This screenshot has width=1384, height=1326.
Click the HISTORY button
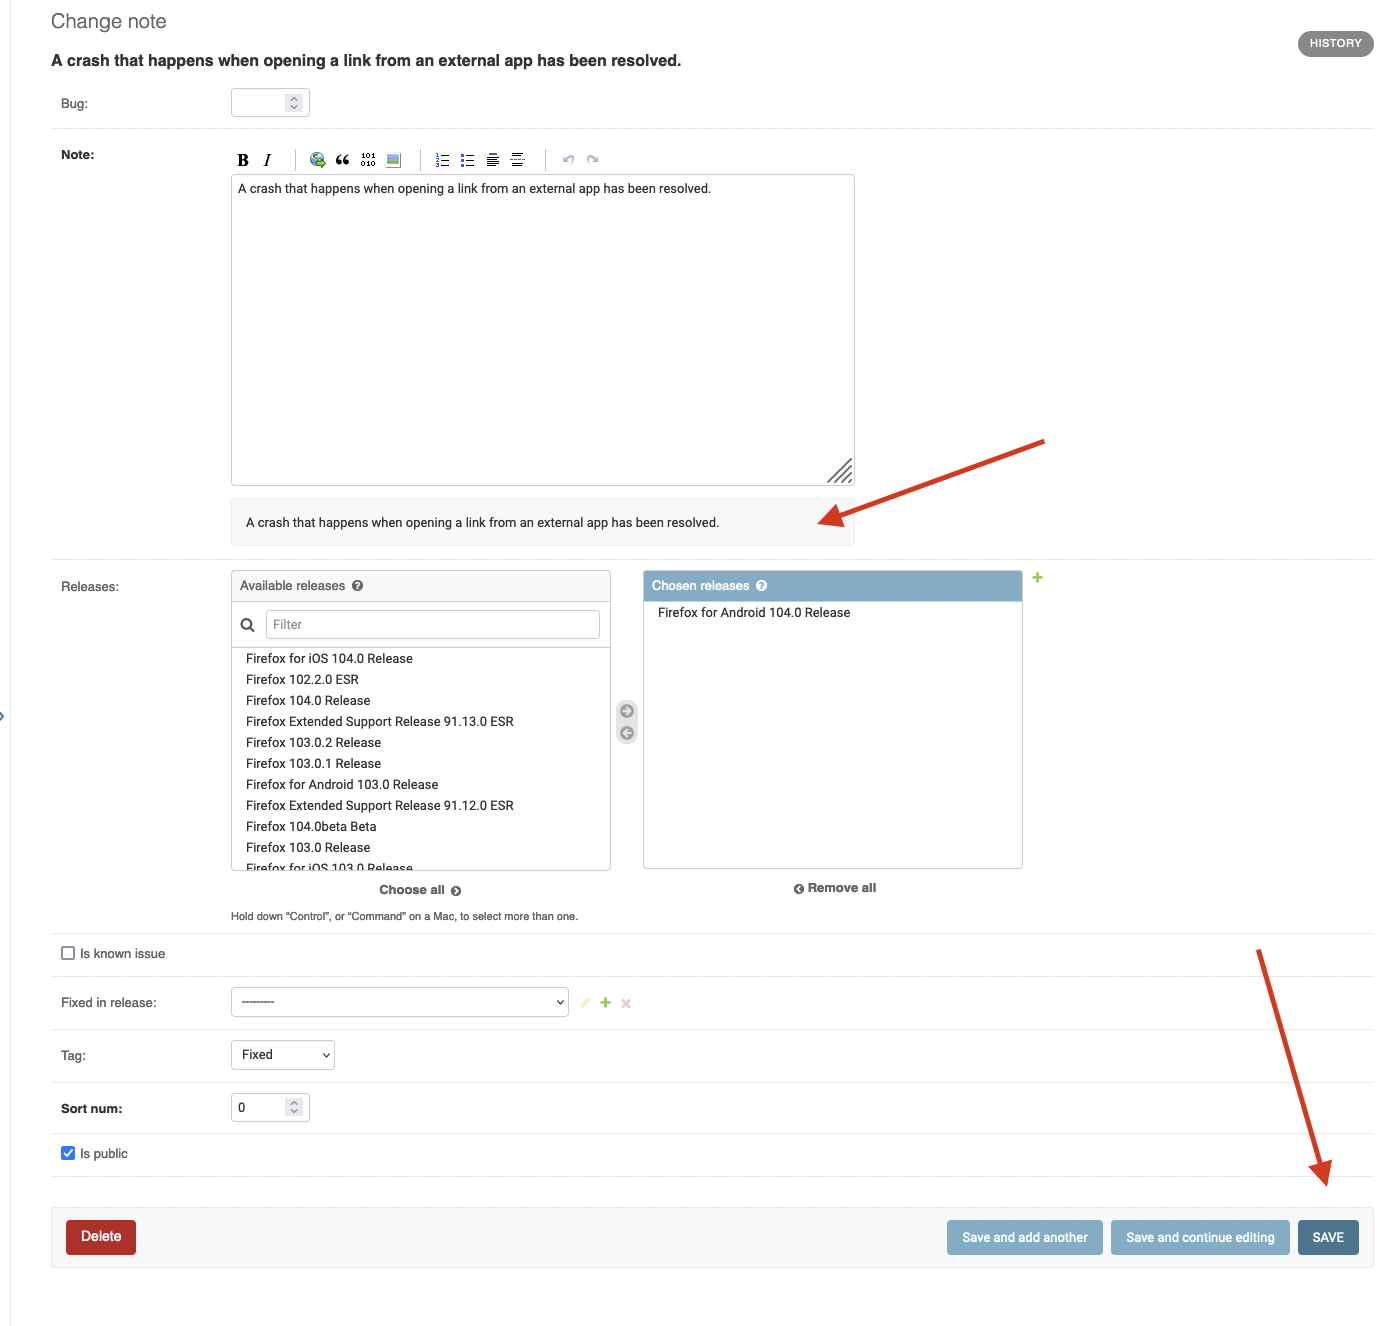(x=1336, y=43)
